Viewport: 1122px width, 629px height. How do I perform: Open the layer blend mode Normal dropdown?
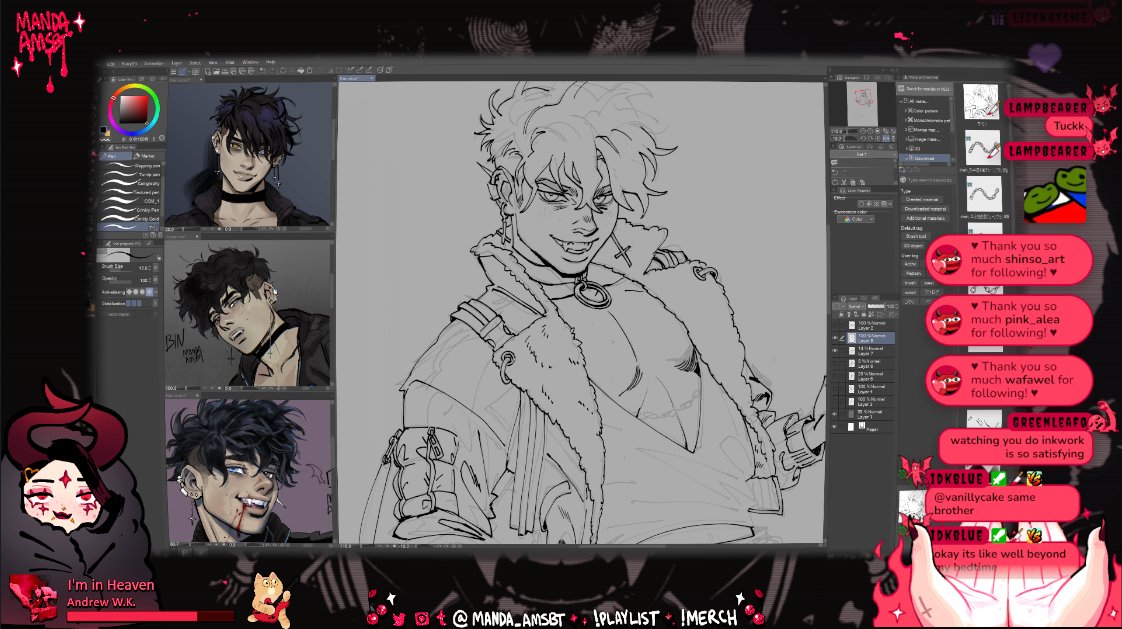857,306
